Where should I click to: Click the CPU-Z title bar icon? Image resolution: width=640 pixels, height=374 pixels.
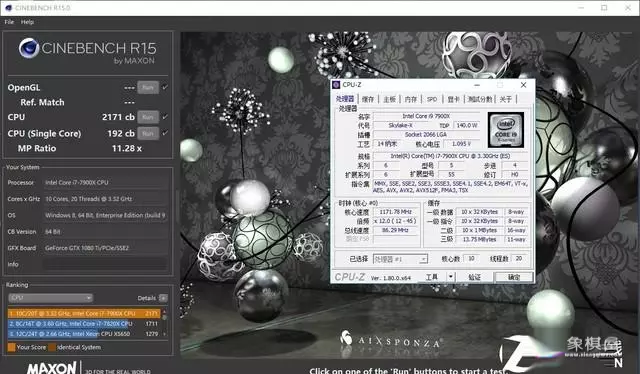pos(336,85)
